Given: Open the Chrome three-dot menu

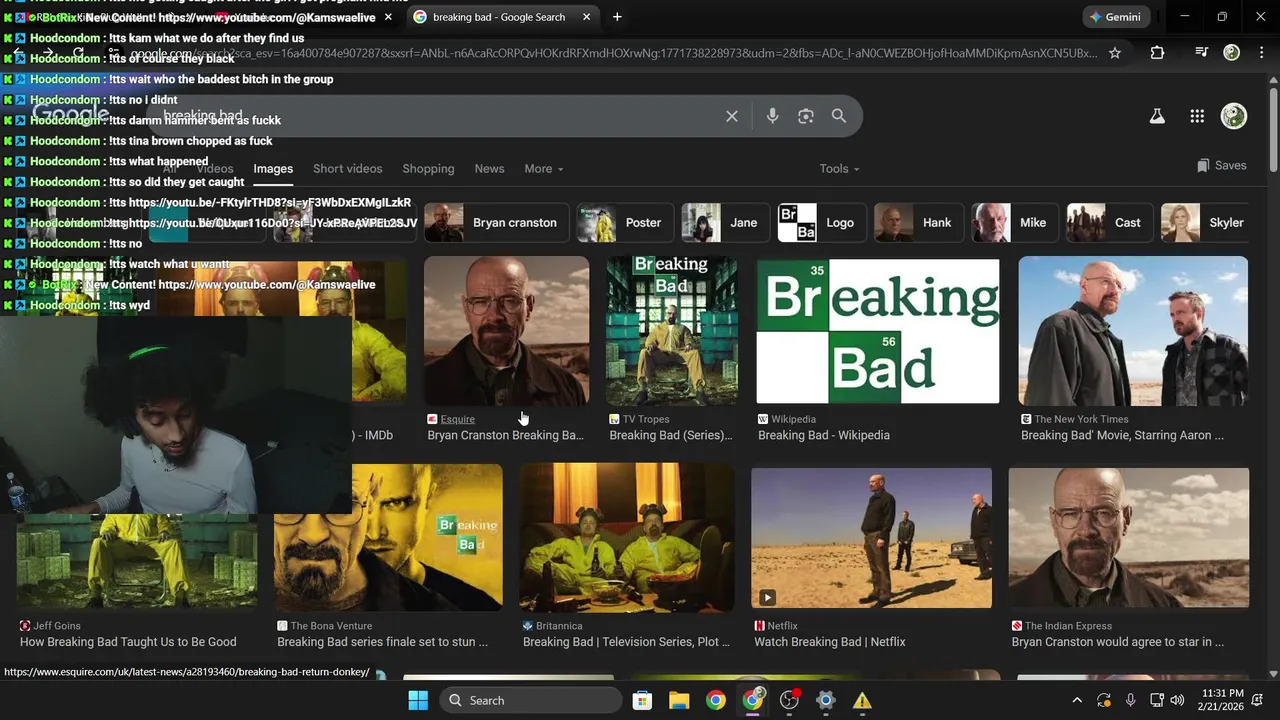Looking at the screenshot, I should click(1262, 53).
